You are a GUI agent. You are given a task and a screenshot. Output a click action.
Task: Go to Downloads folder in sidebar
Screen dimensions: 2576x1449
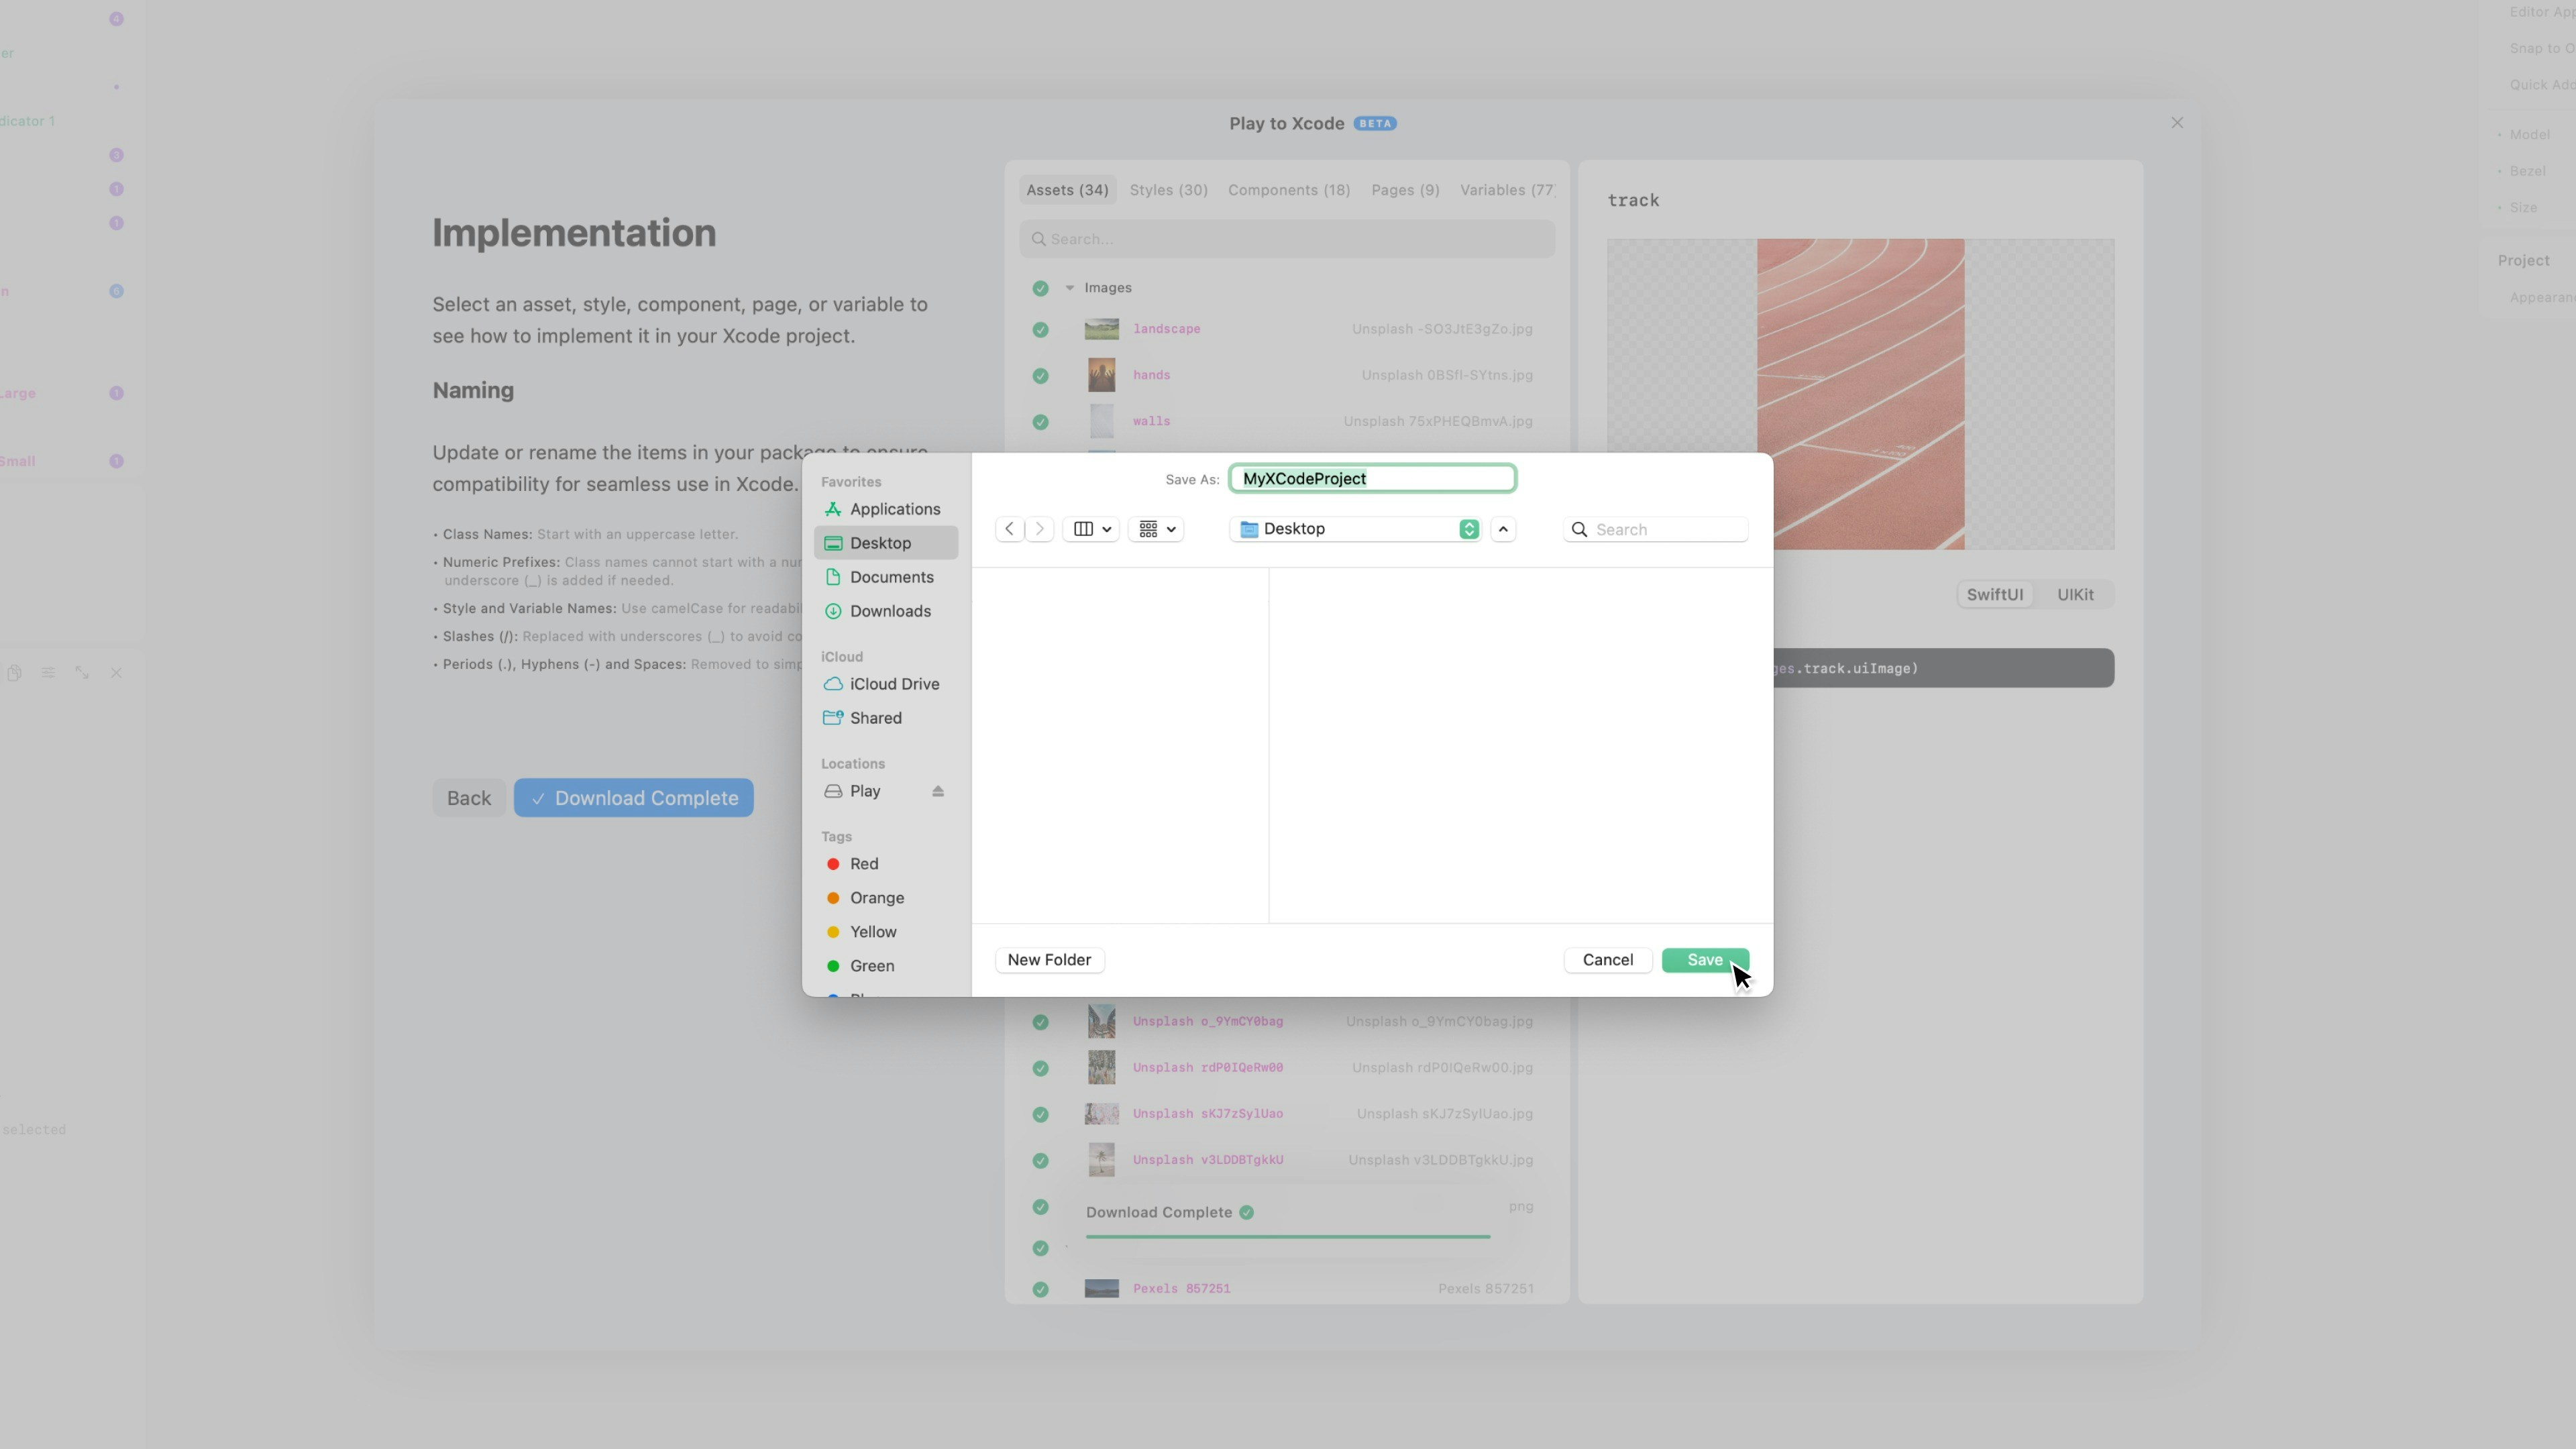pos(889,611)
